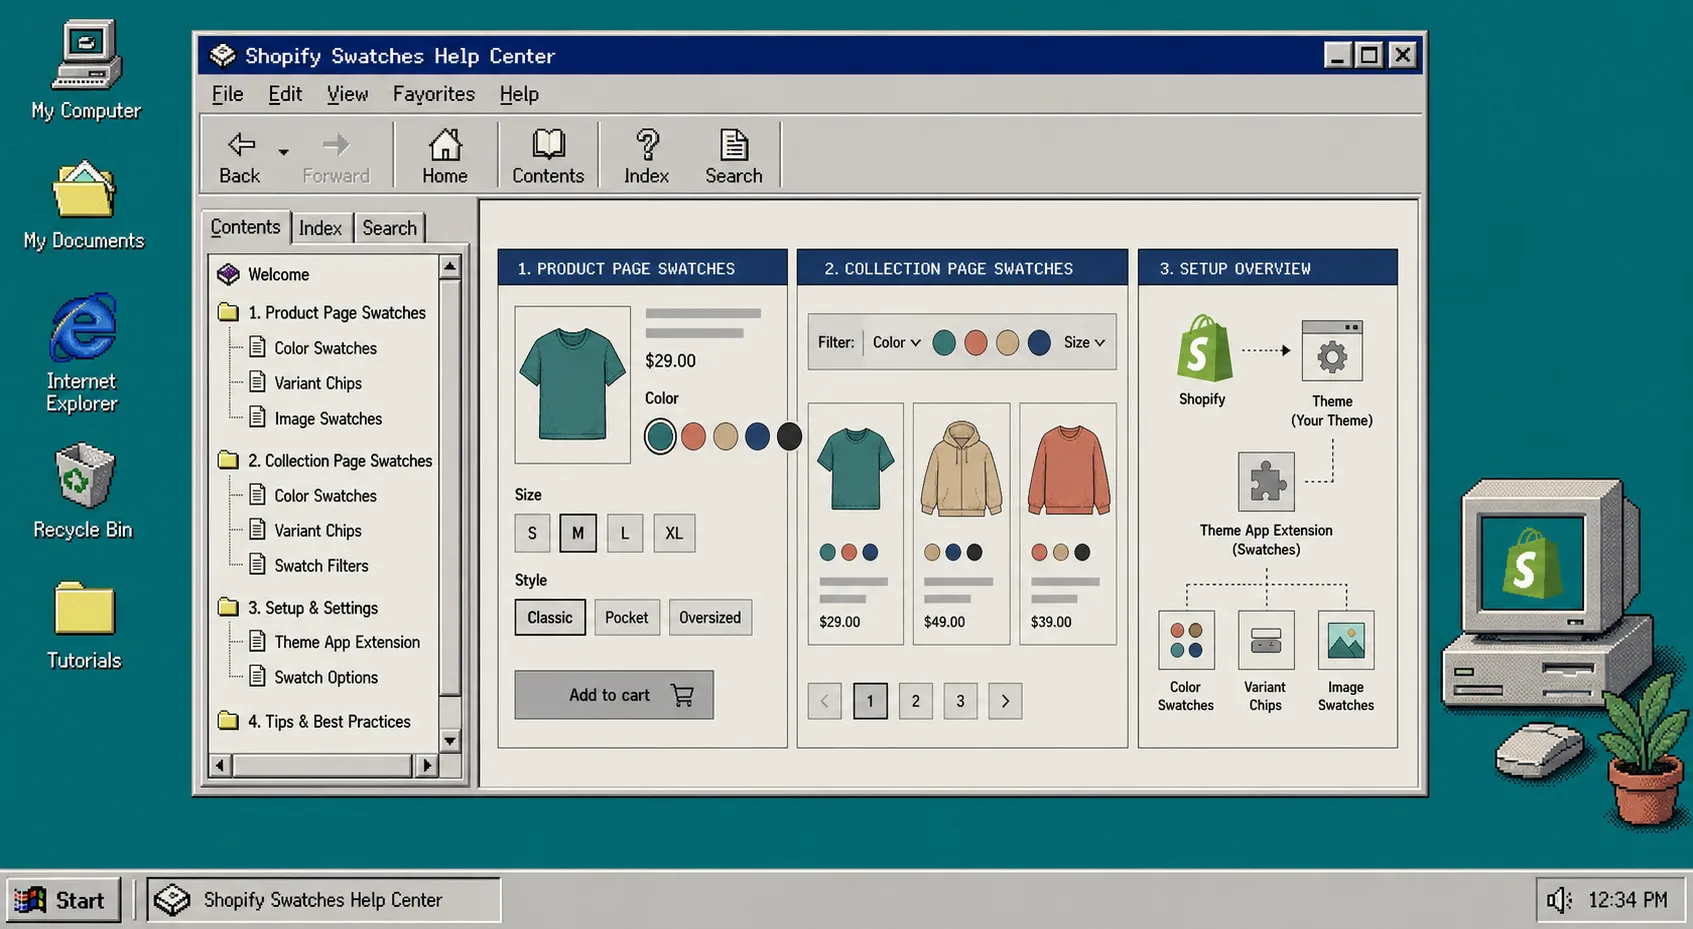The image size is (1693, 929).
Task: Click Shopify Swatches Help Center taskbar button
Action: click(324, 900)
